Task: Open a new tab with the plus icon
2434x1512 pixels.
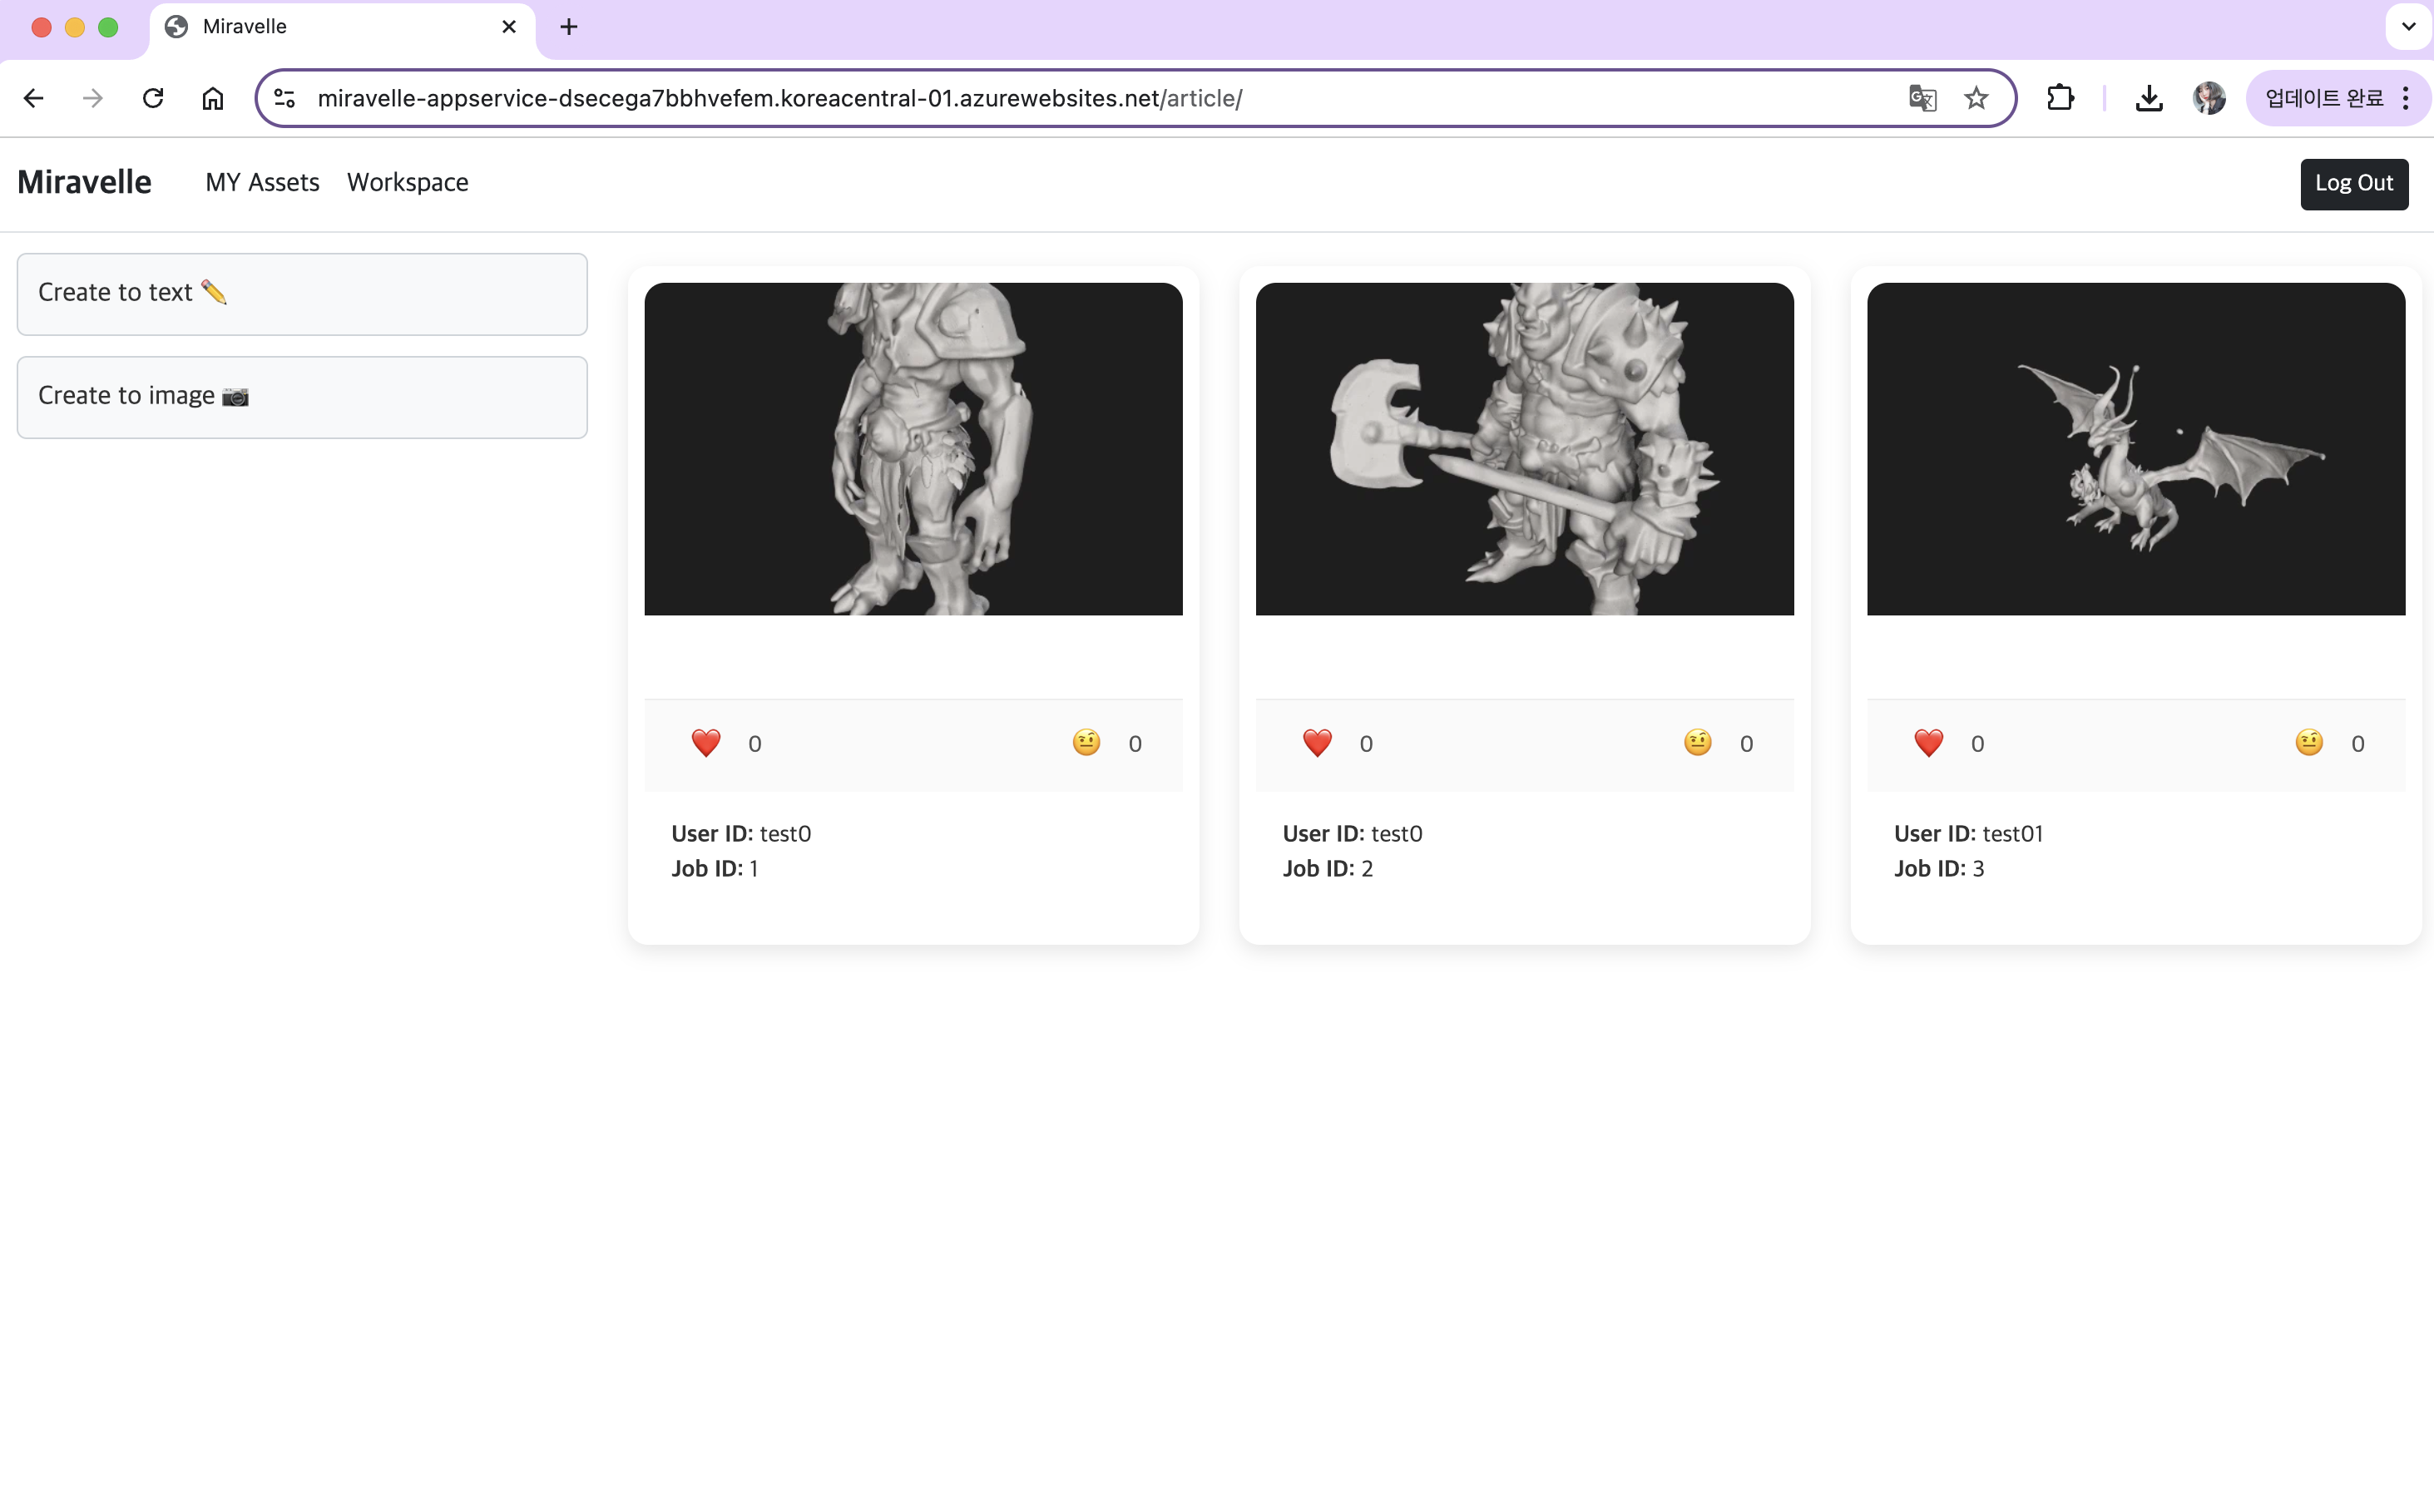Action: (x=569, y=27)
